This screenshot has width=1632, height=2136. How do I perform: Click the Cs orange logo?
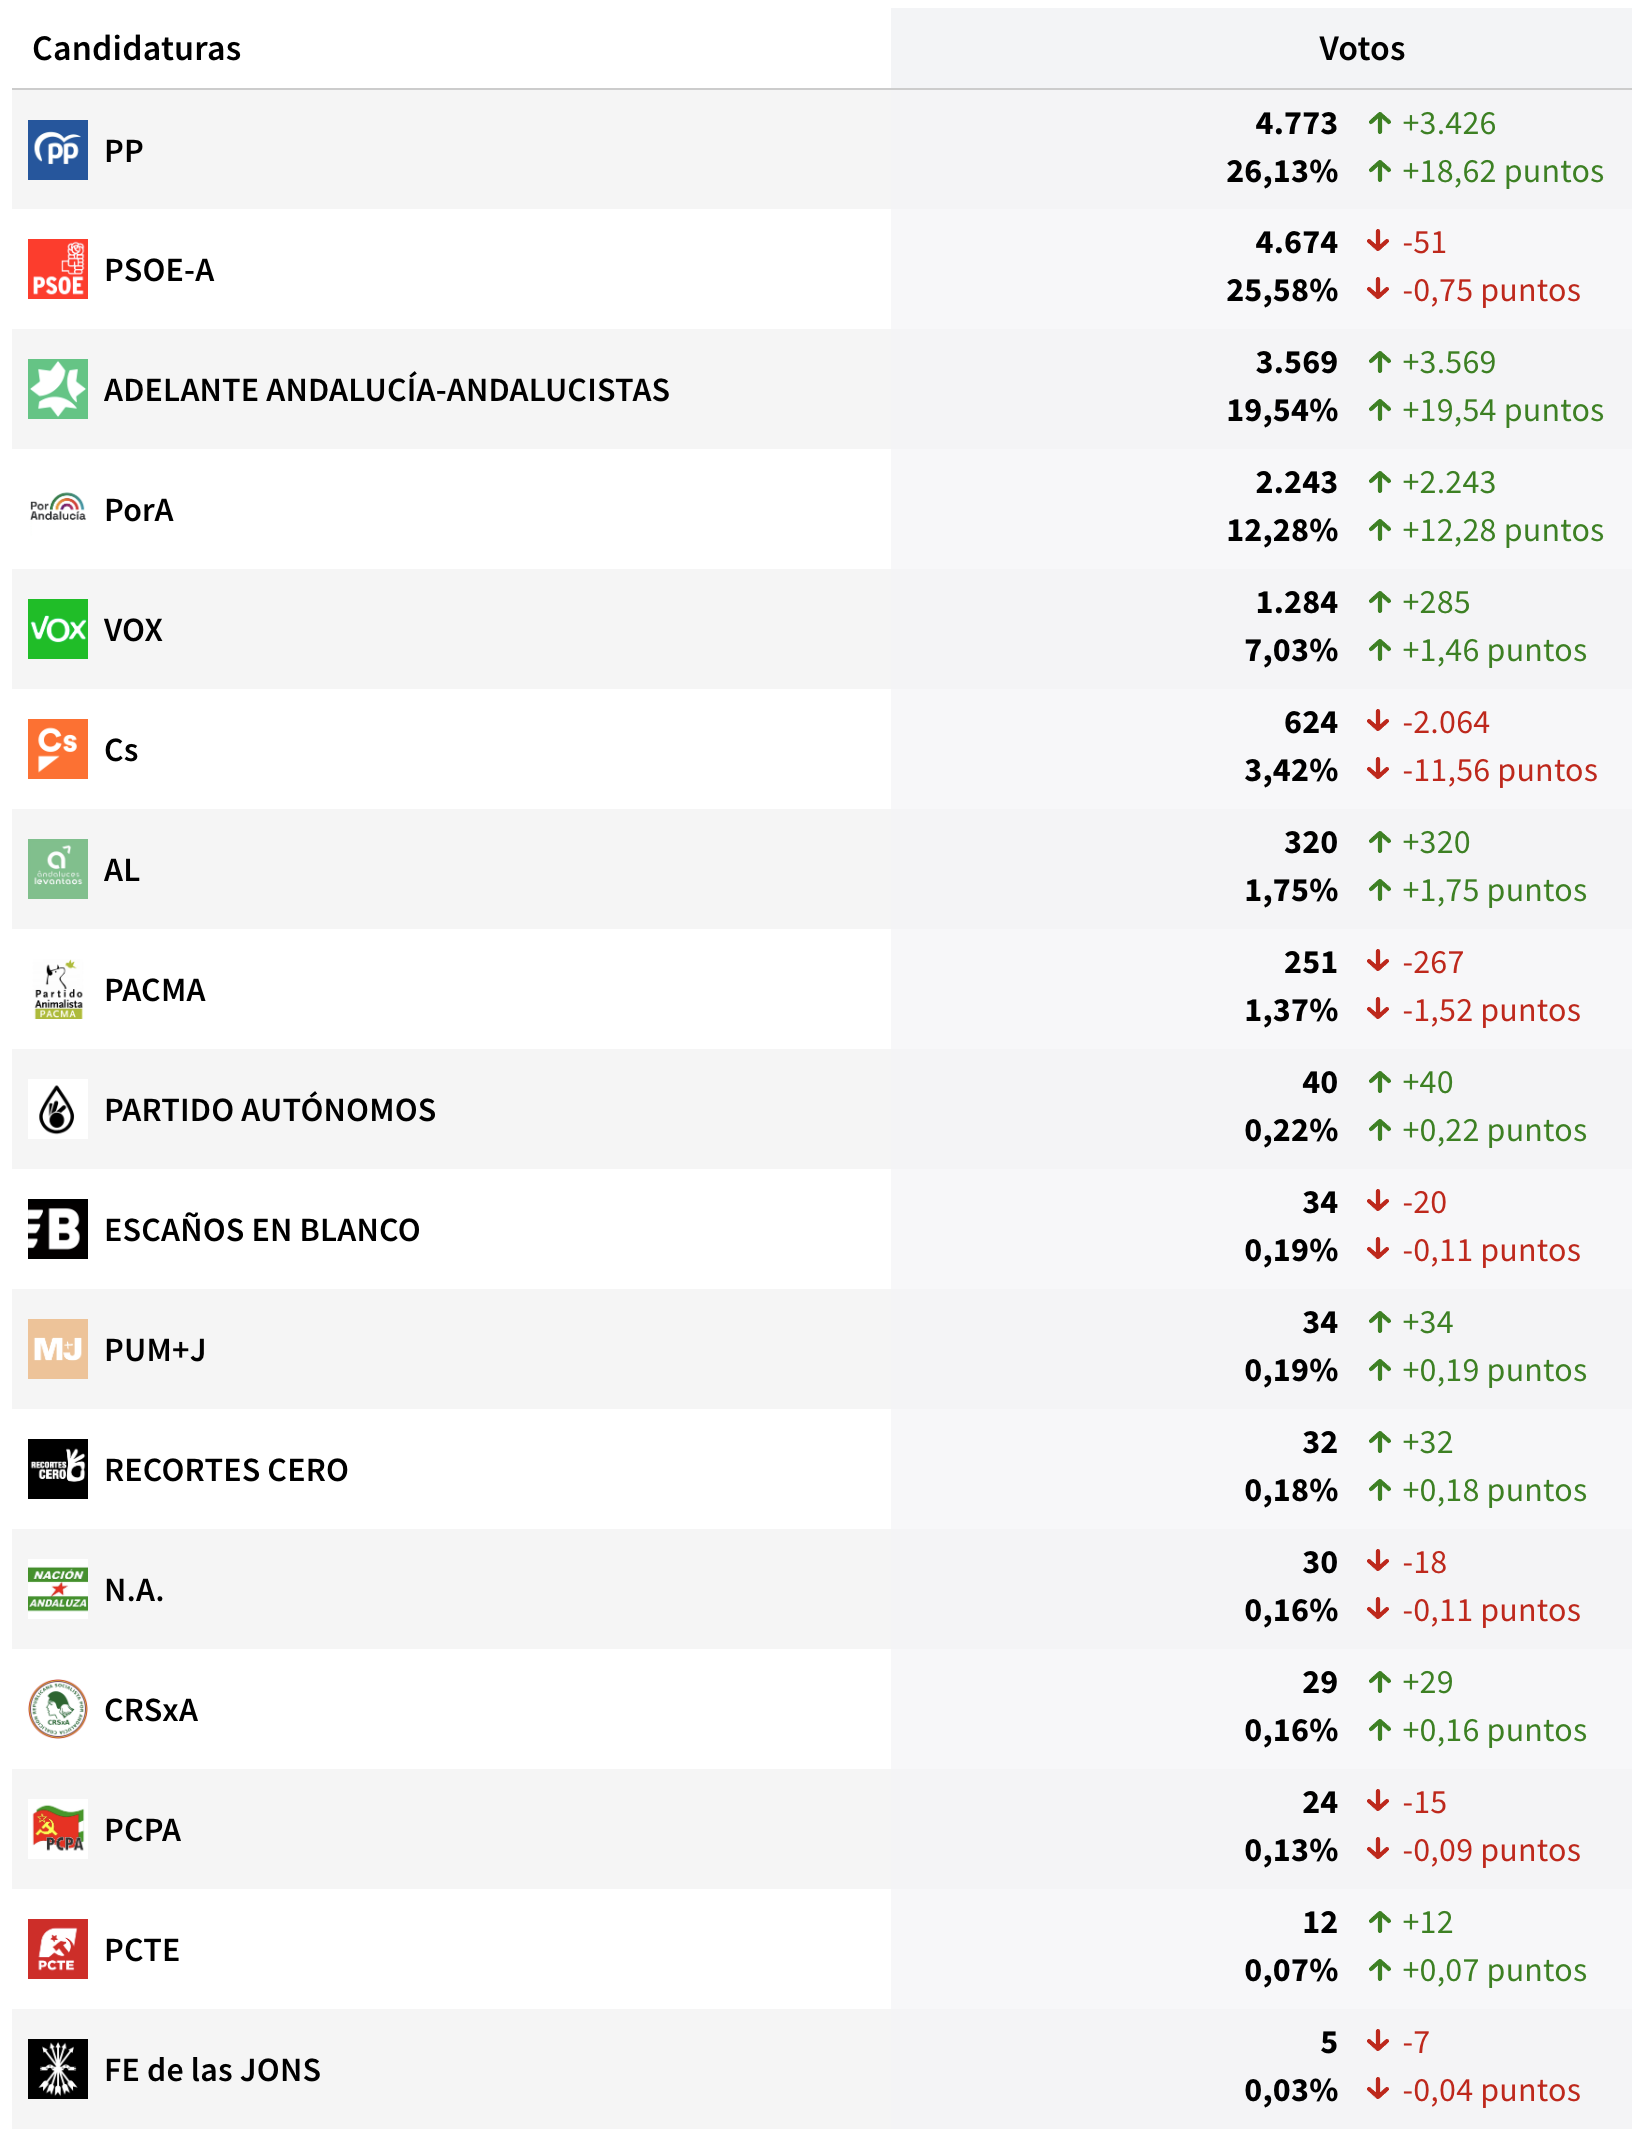pos(58,750)
